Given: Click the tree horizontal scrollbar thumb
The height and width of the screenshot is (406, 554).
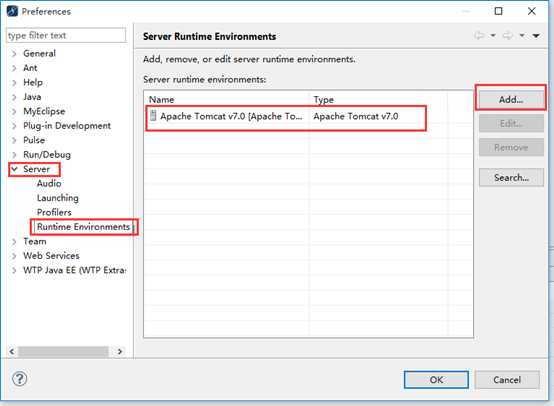Looking at the screenshot, I should coord(63,351).
